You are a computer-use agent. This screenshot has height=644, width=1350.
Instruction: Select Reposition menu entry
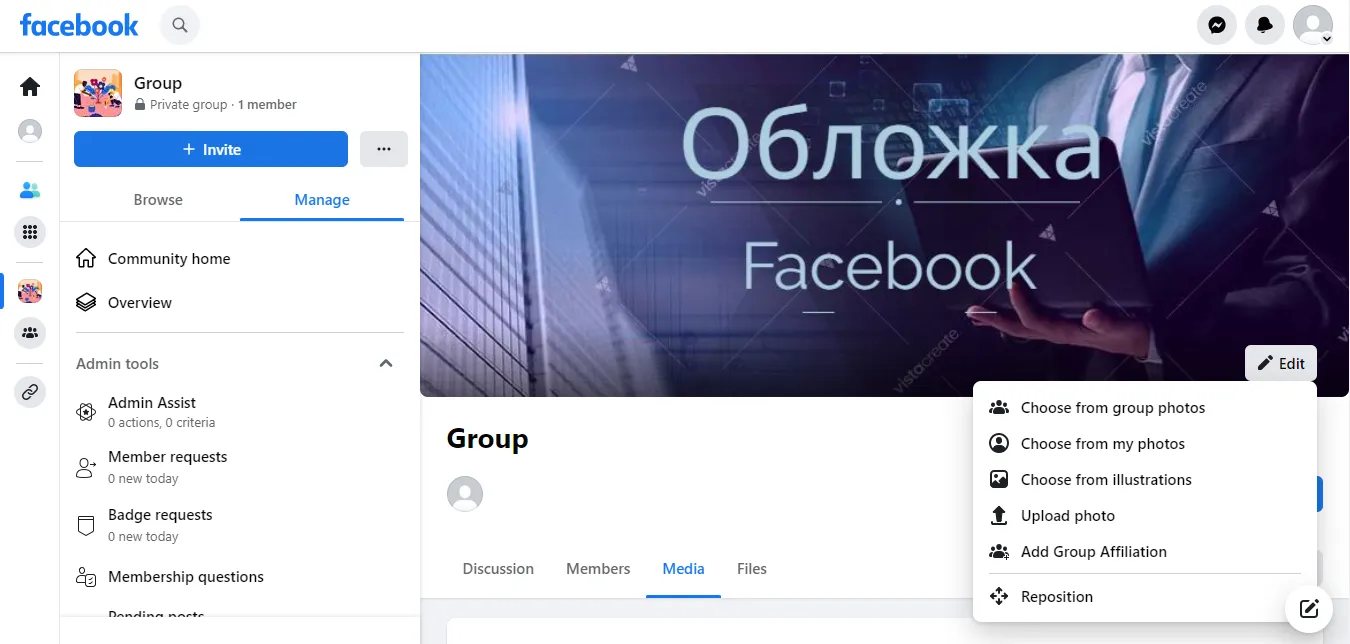pos(1145,597)
